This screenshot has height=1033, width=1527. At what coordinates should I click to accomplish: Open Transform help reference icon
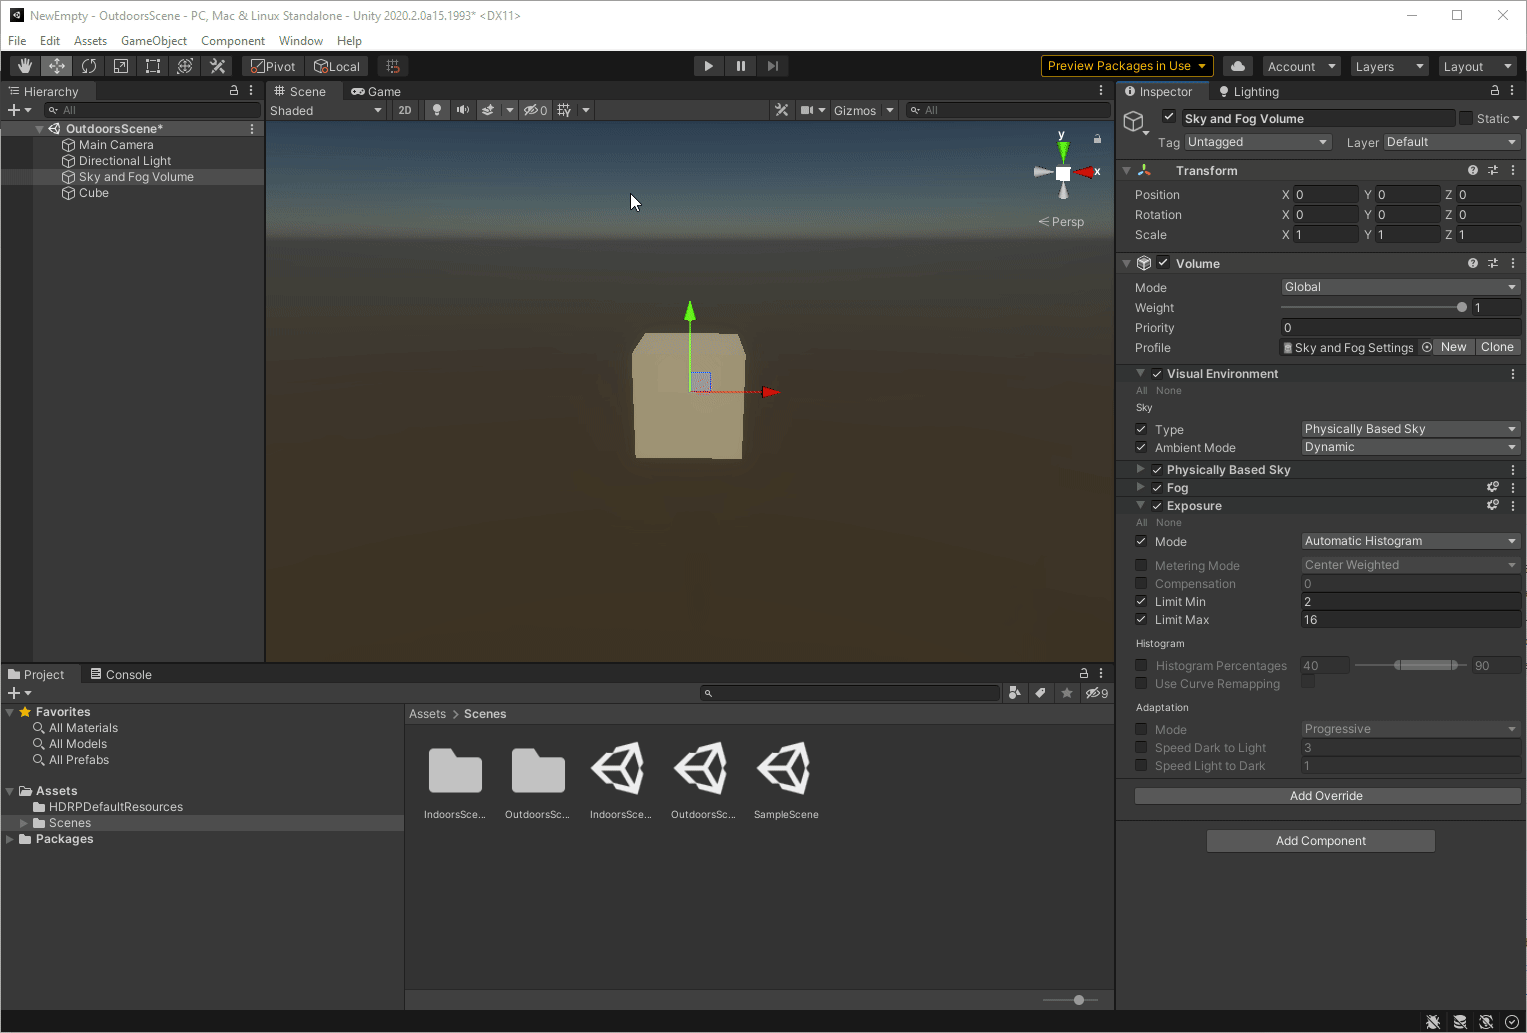[1473, 171]
